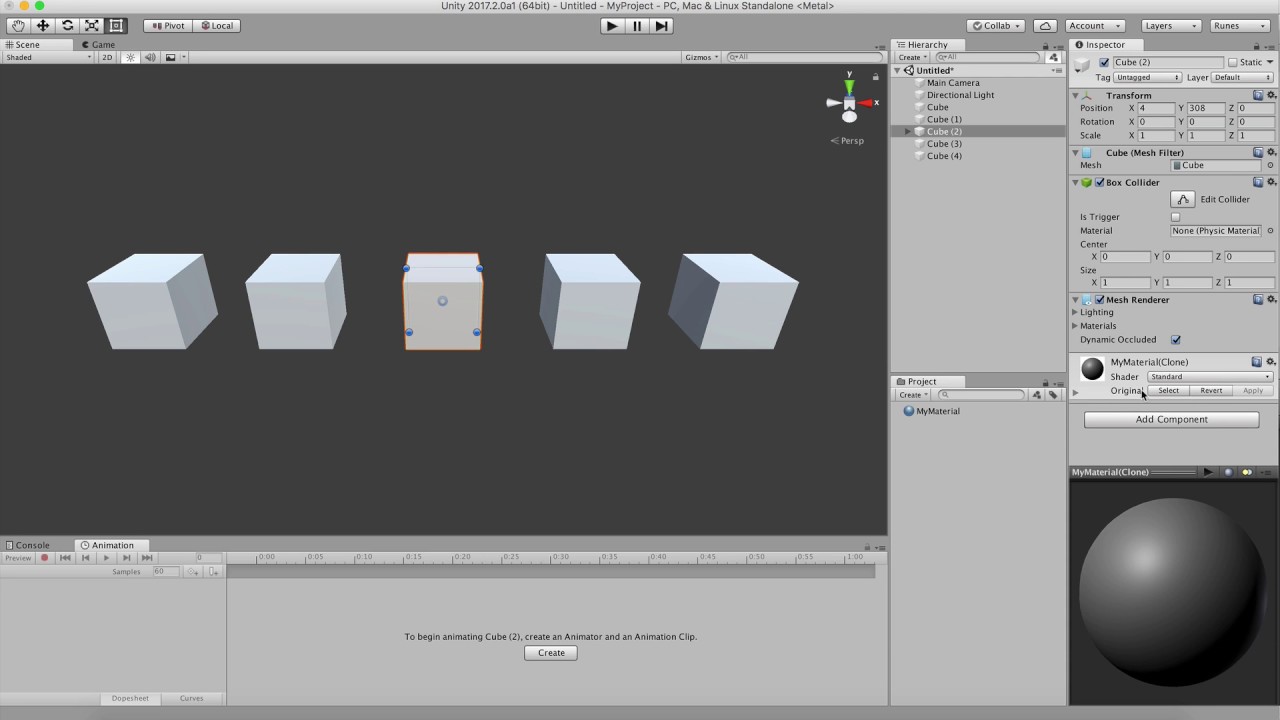Viewport: 1280px width, 720px height.
Task: Open the Shader Standard dropdown
Action: pos(1210,377)
